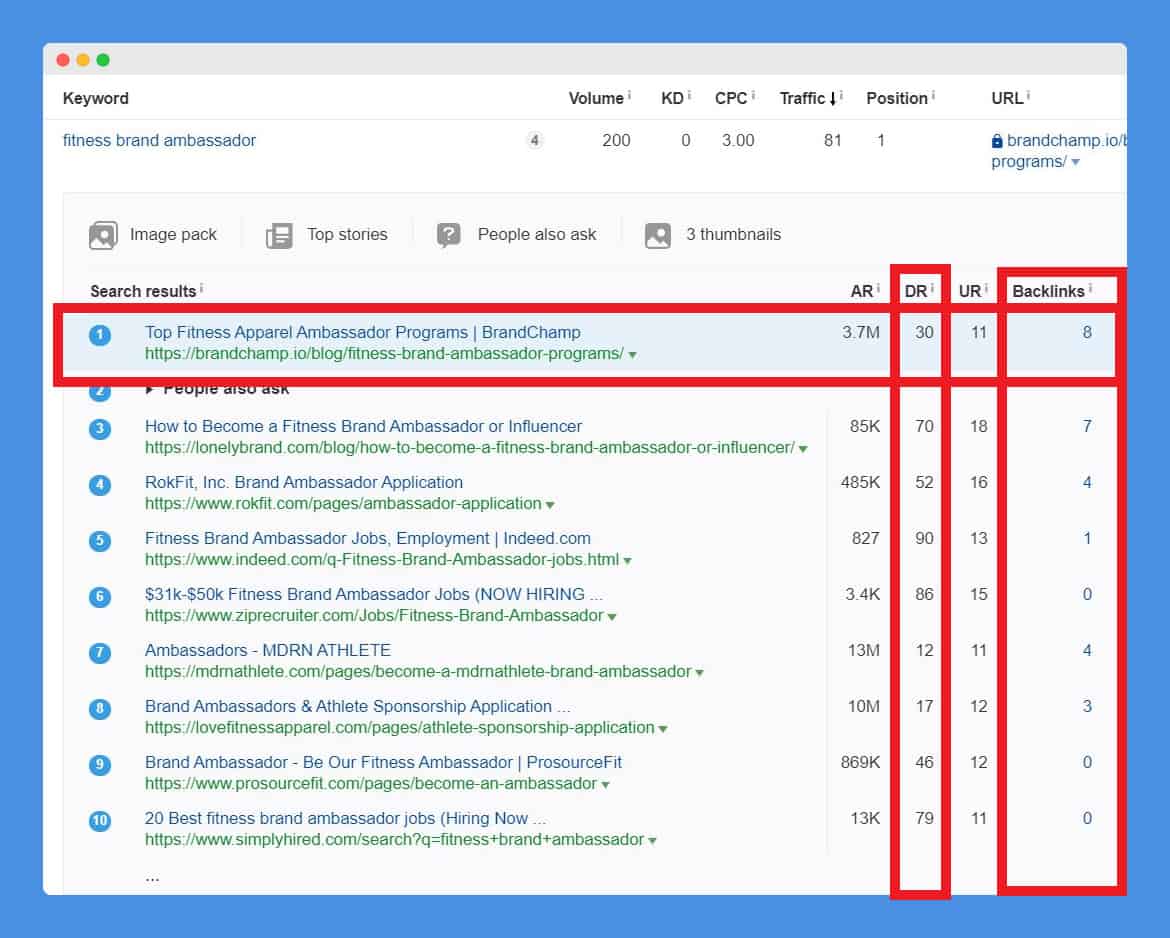The width and height of the screenshot is (1170, 938).
Task: Open dropdown arrow after brandchamp.io blog URL
Action: [633, 355]
